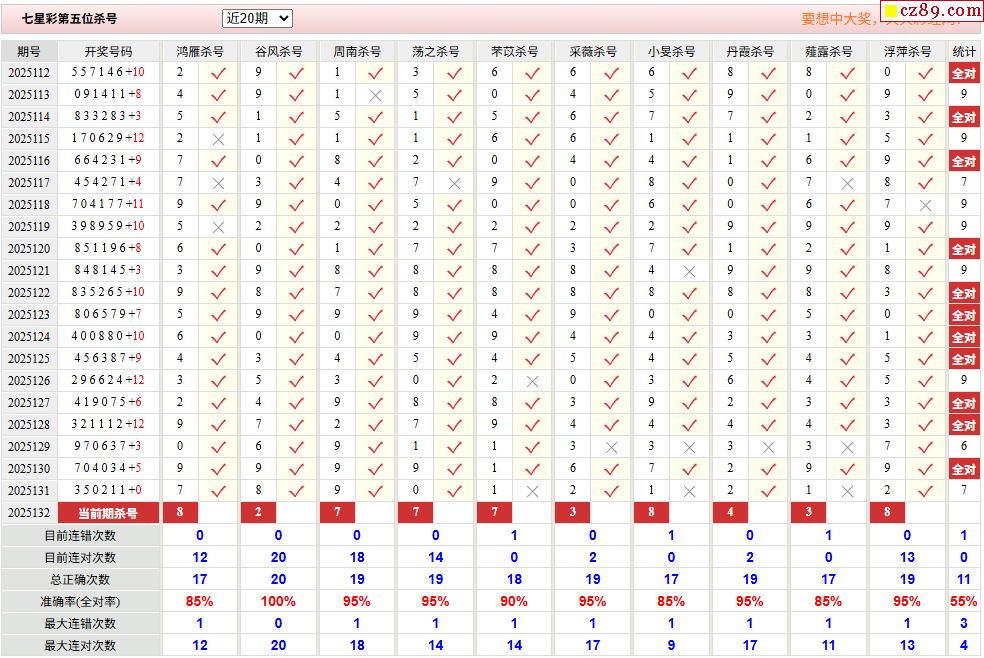Click the 准确率(全对率) row label
Viewport: 984px width, 658px height.
click(x=80, y=601)
